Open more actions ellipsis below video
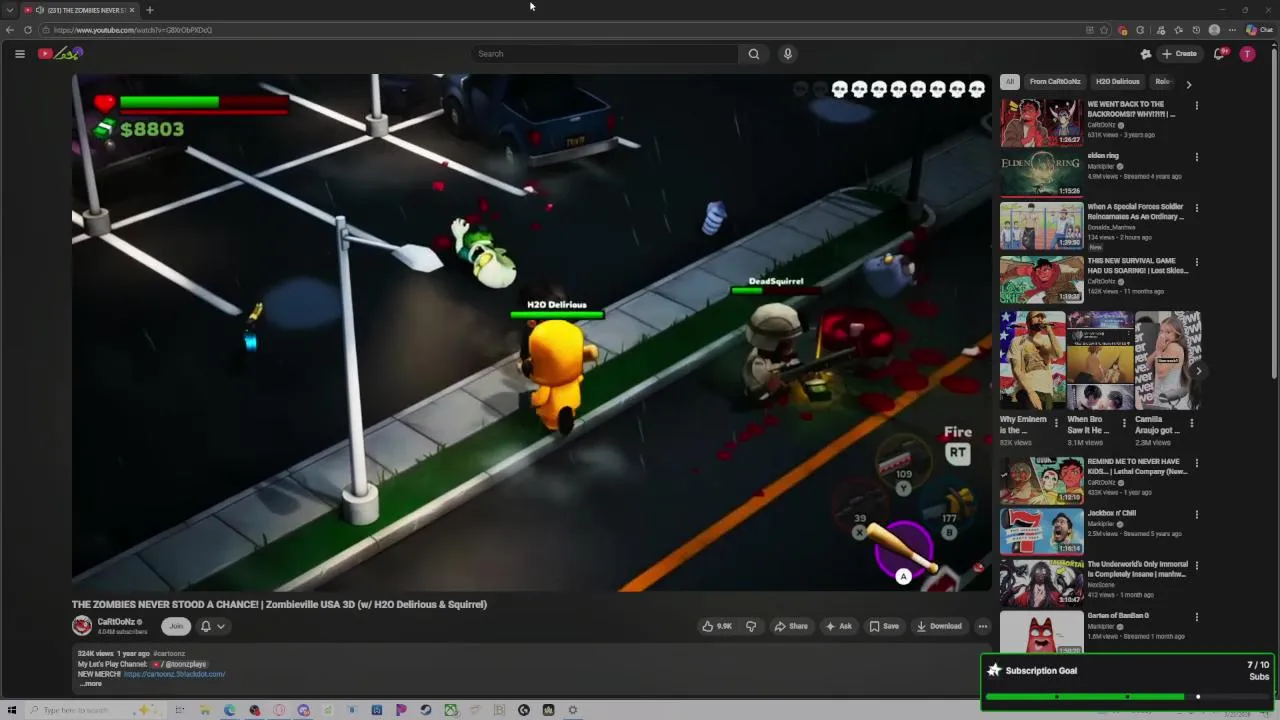1280x720 pixels. coord(983,626)
